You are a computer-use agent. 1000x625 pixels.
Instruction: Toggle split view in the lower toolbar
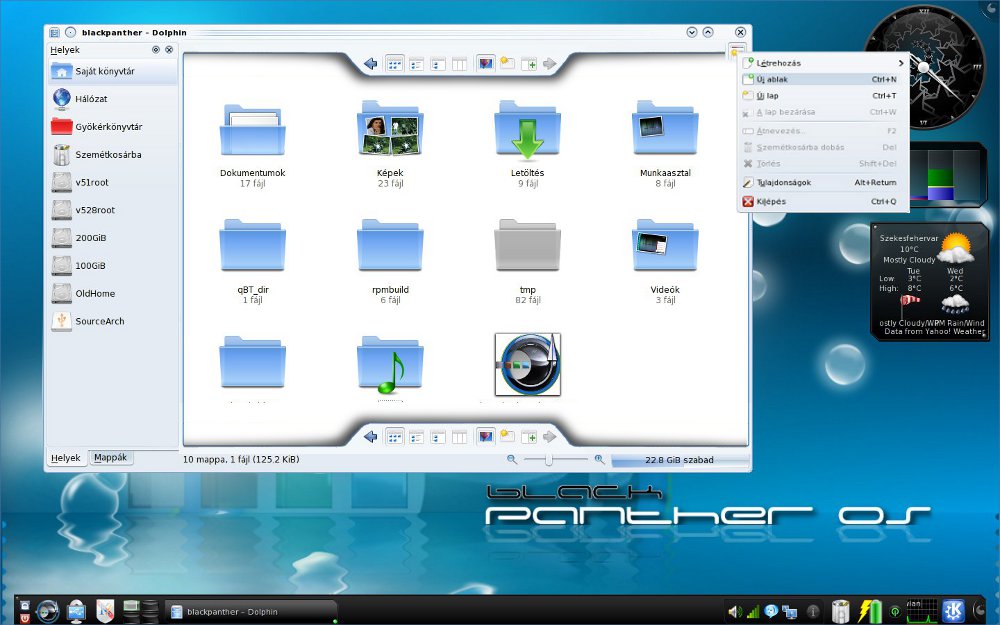529,437
